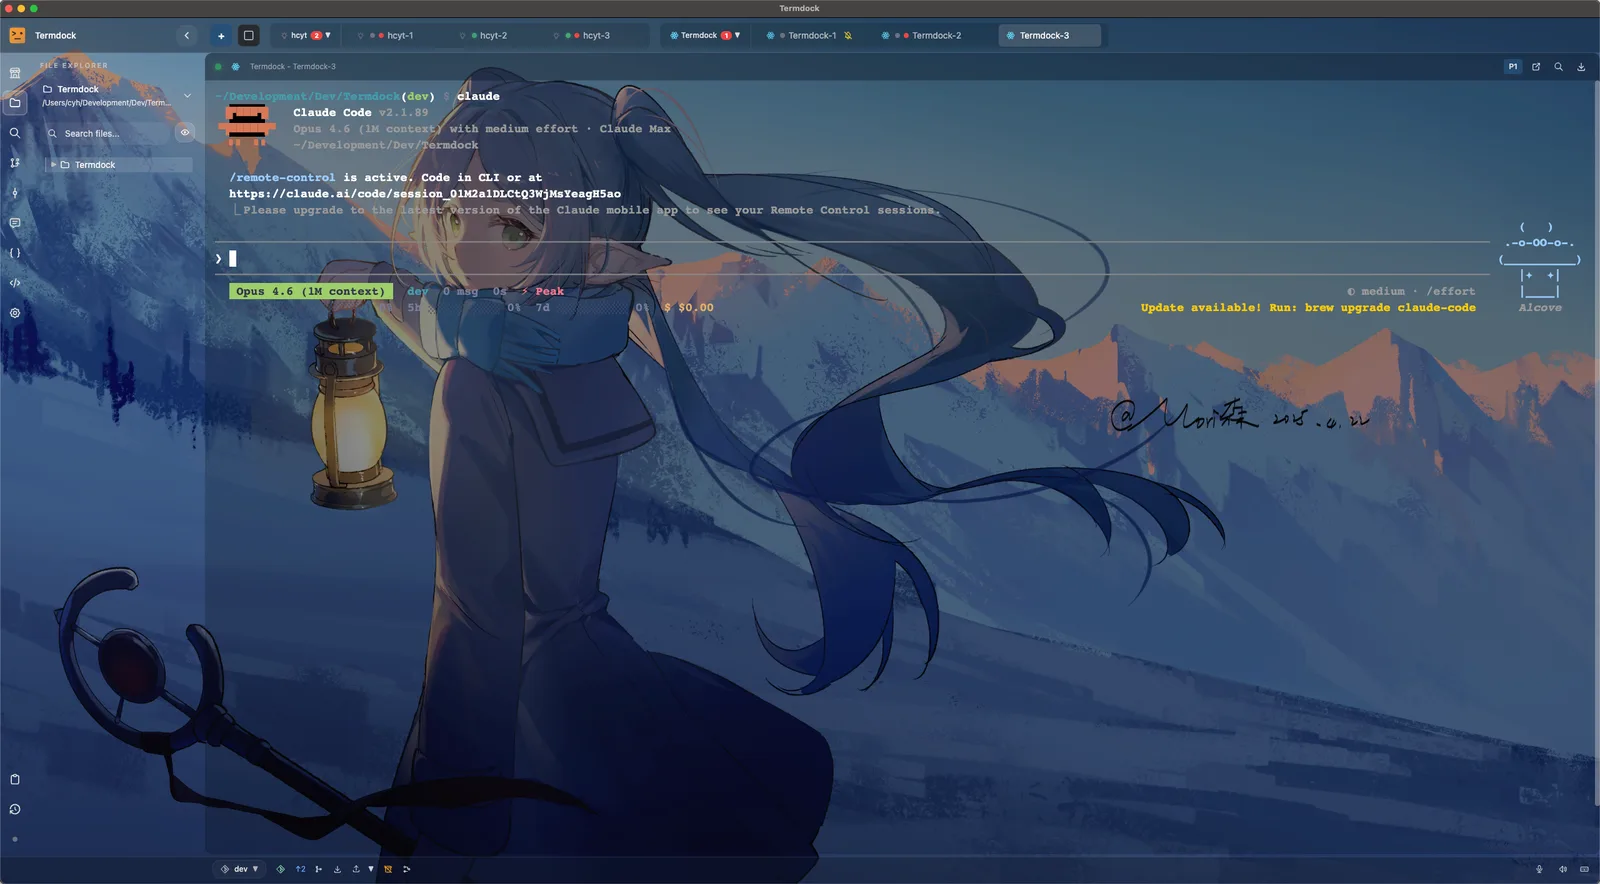Open the source control branch icon in sidebar

pyautogui.click(x=15, y=163)
